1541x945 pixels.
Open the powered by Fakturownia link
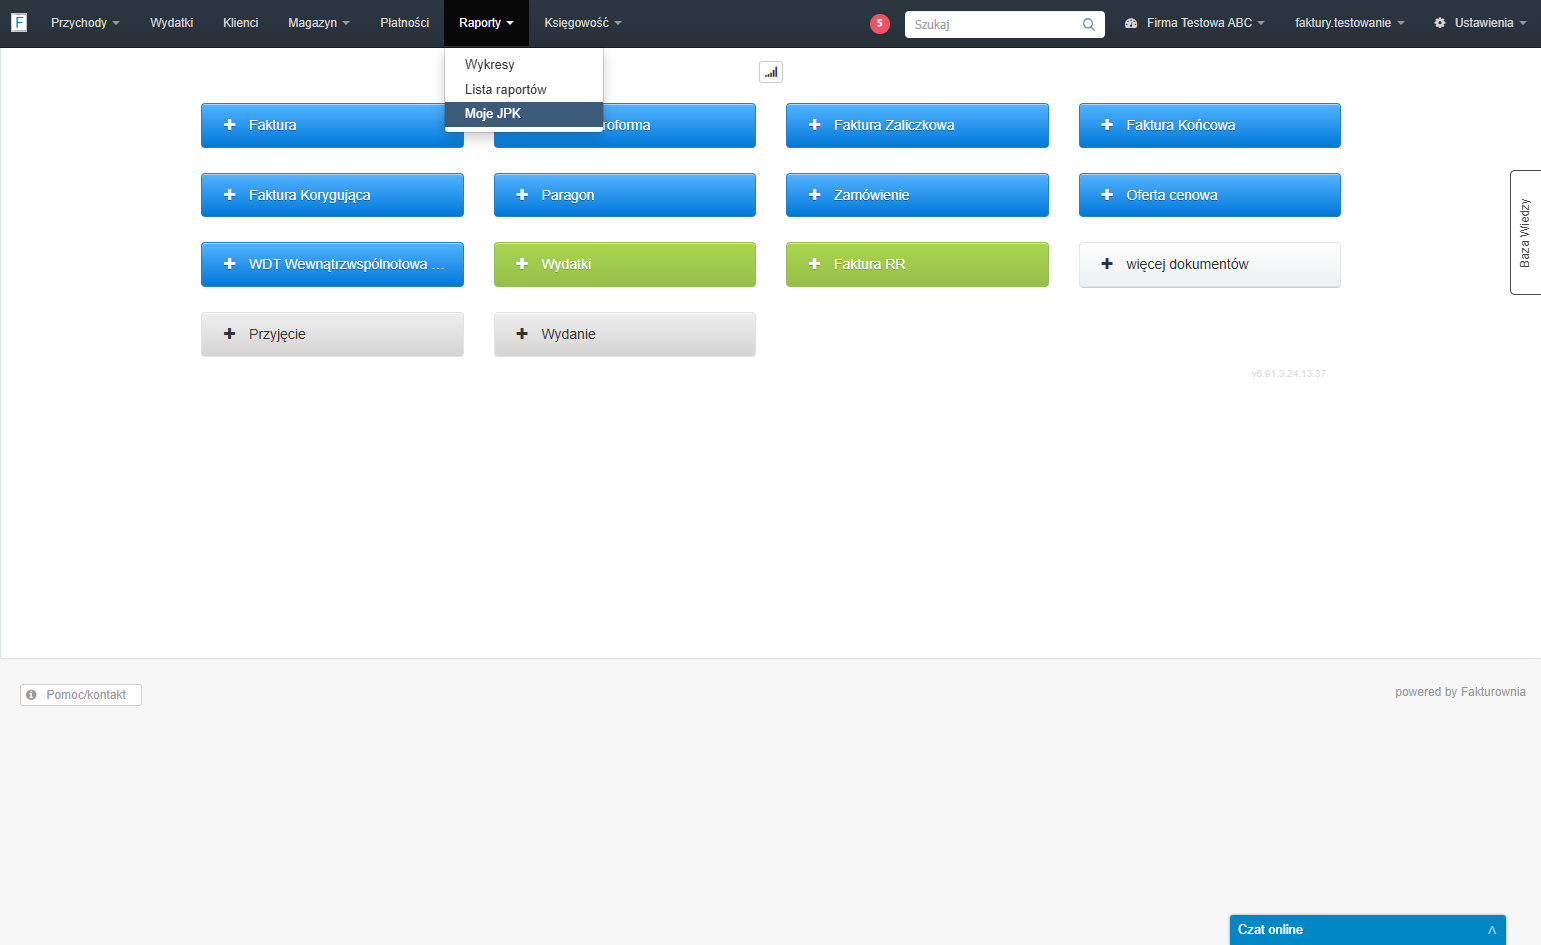(1460, 692)
